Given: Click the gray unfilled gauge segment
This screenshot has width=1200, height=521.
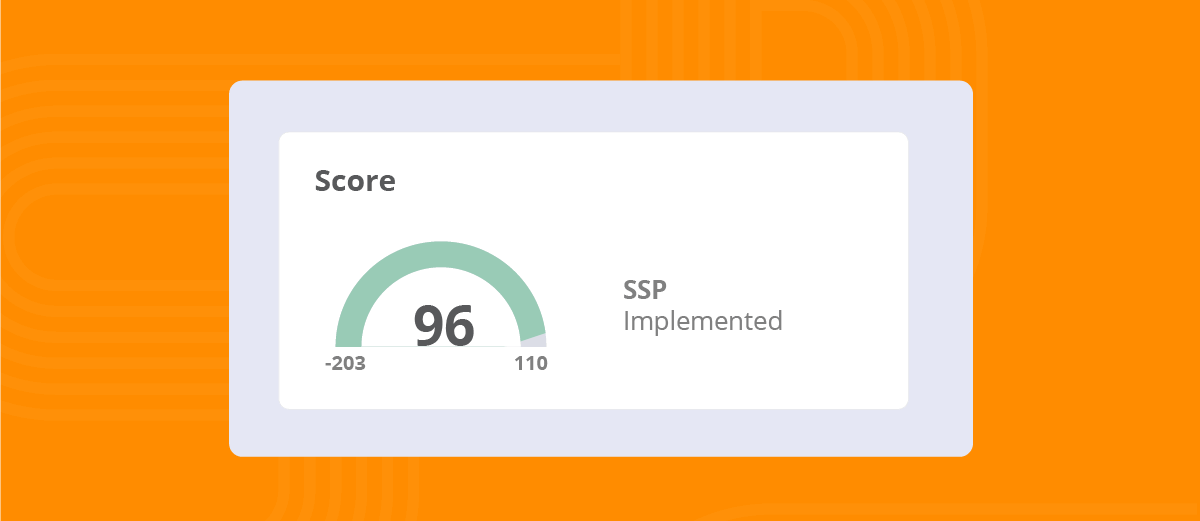Looking at the screenshot, I should [x=534, y=341].
